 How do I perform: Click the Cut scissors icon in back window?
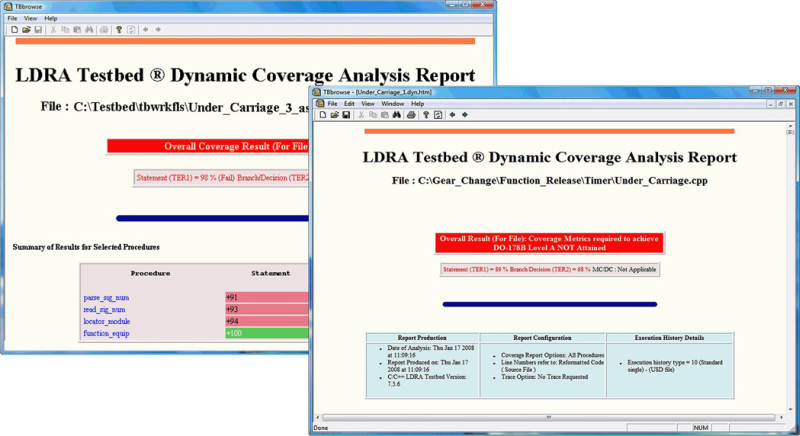click(x=53, y=30)
